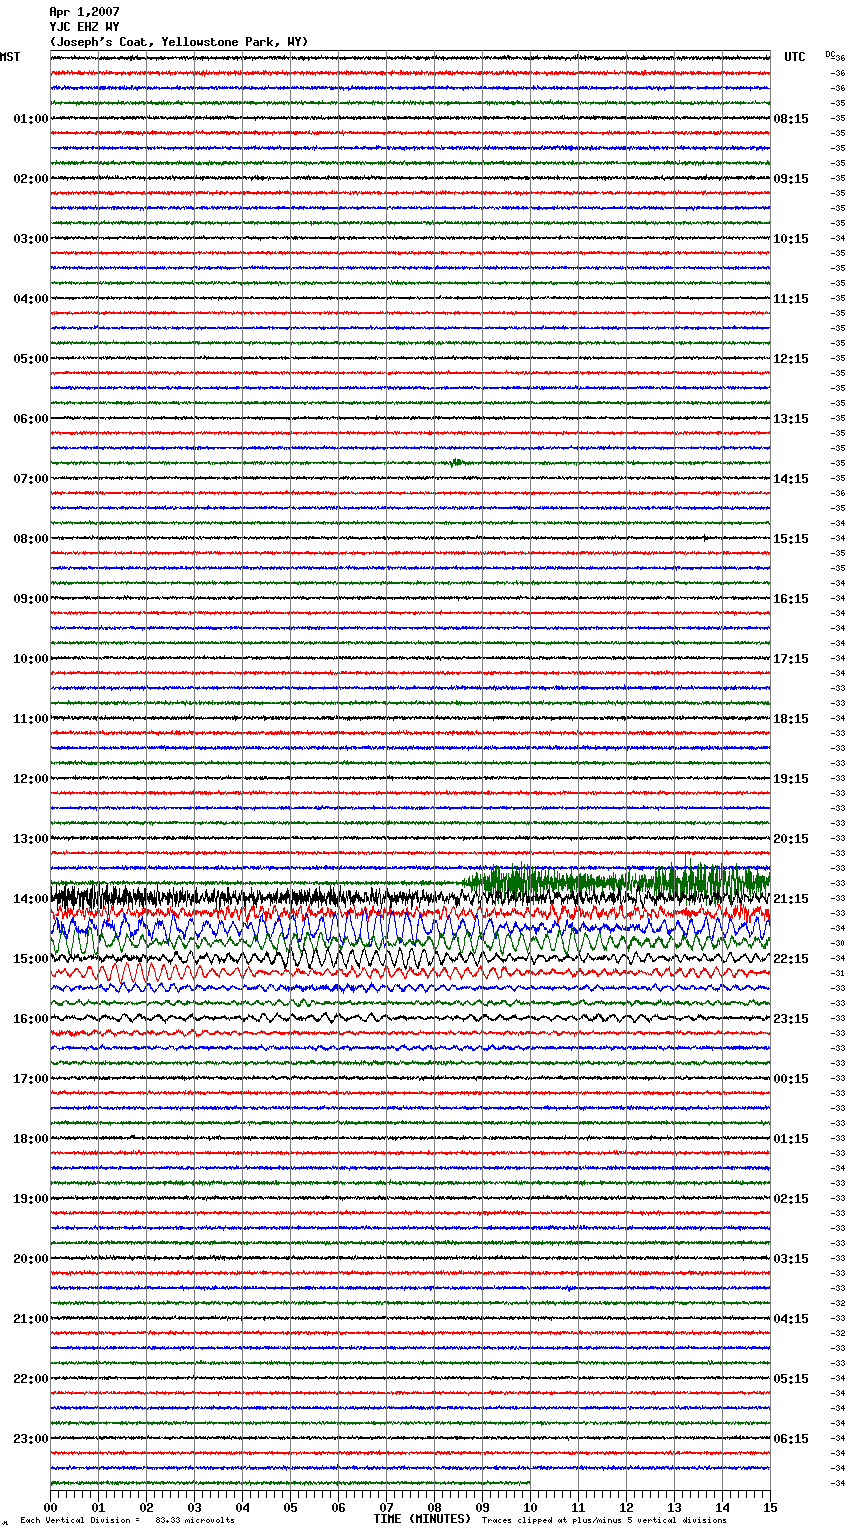The image size is (850, 1534).
Task: Click the 14:15 UTC time label
Action: (791, 479)
